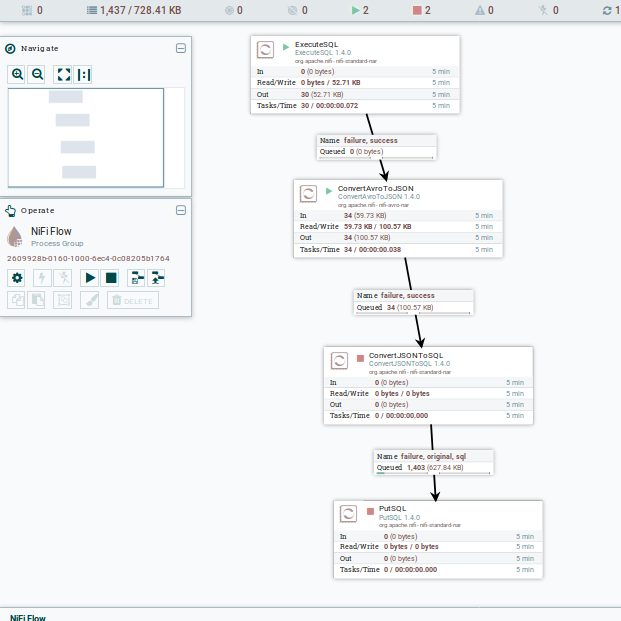Select the ConvertJSONToSQL processor icon
Screen dimensions: 621x621
click(x=339, y=360)
